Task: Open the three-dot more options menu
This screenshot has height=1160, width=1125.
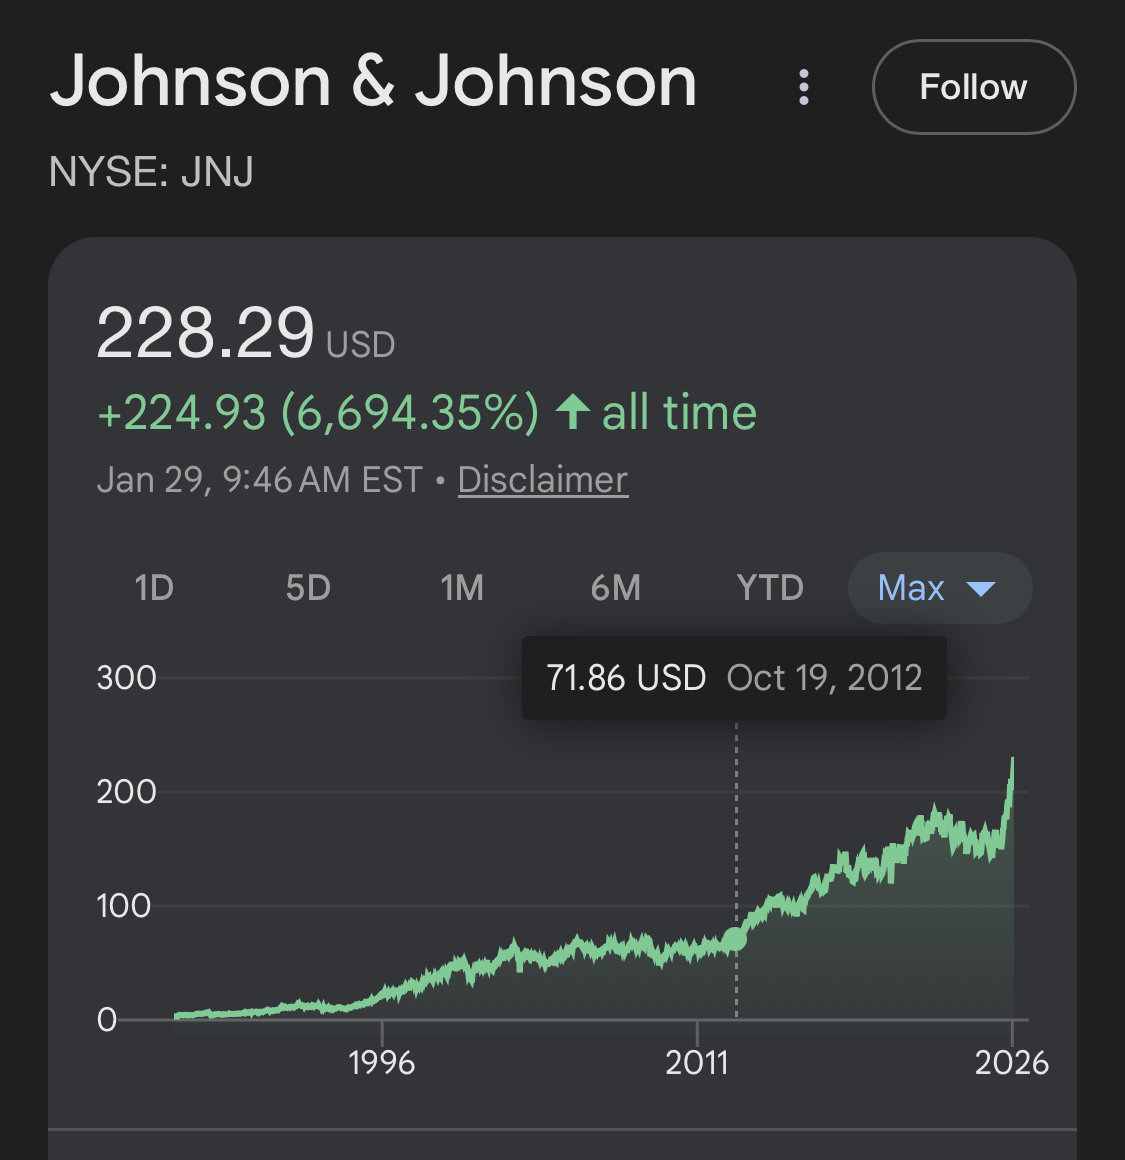Action: (x=804, y=87)
